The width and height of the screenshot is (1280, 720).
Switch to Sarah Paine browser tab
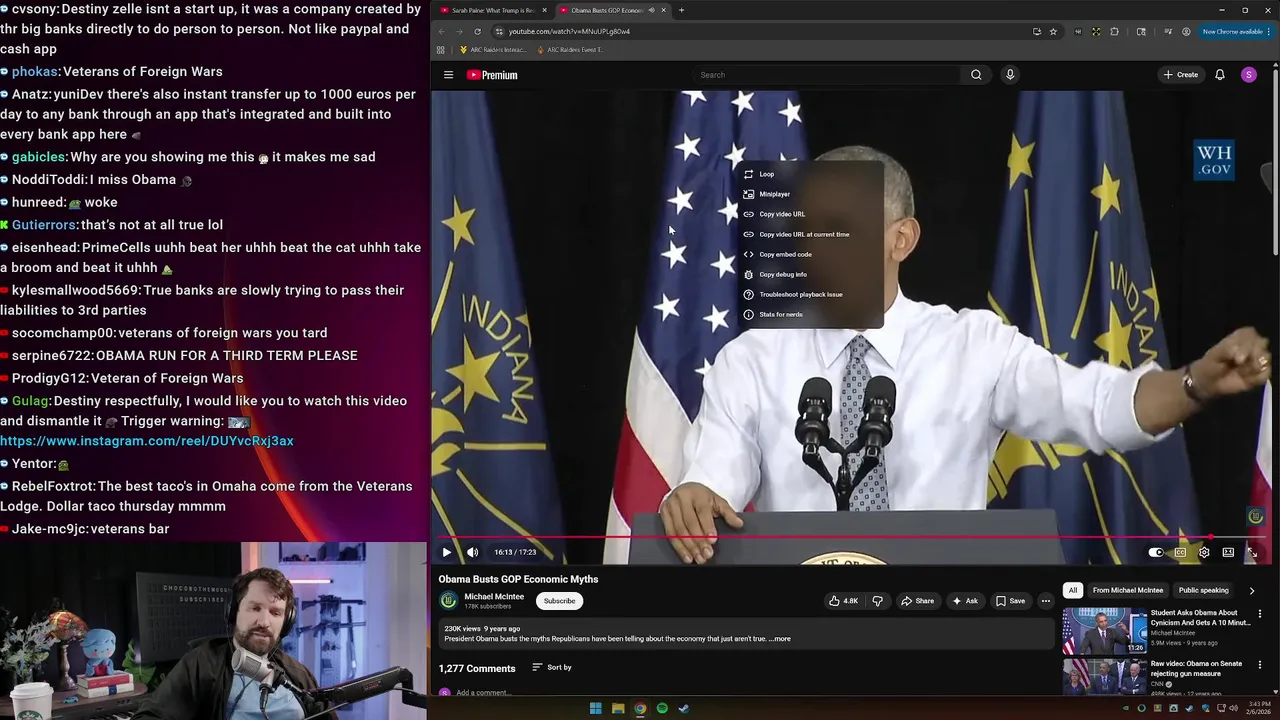click(x=492, y=10)
